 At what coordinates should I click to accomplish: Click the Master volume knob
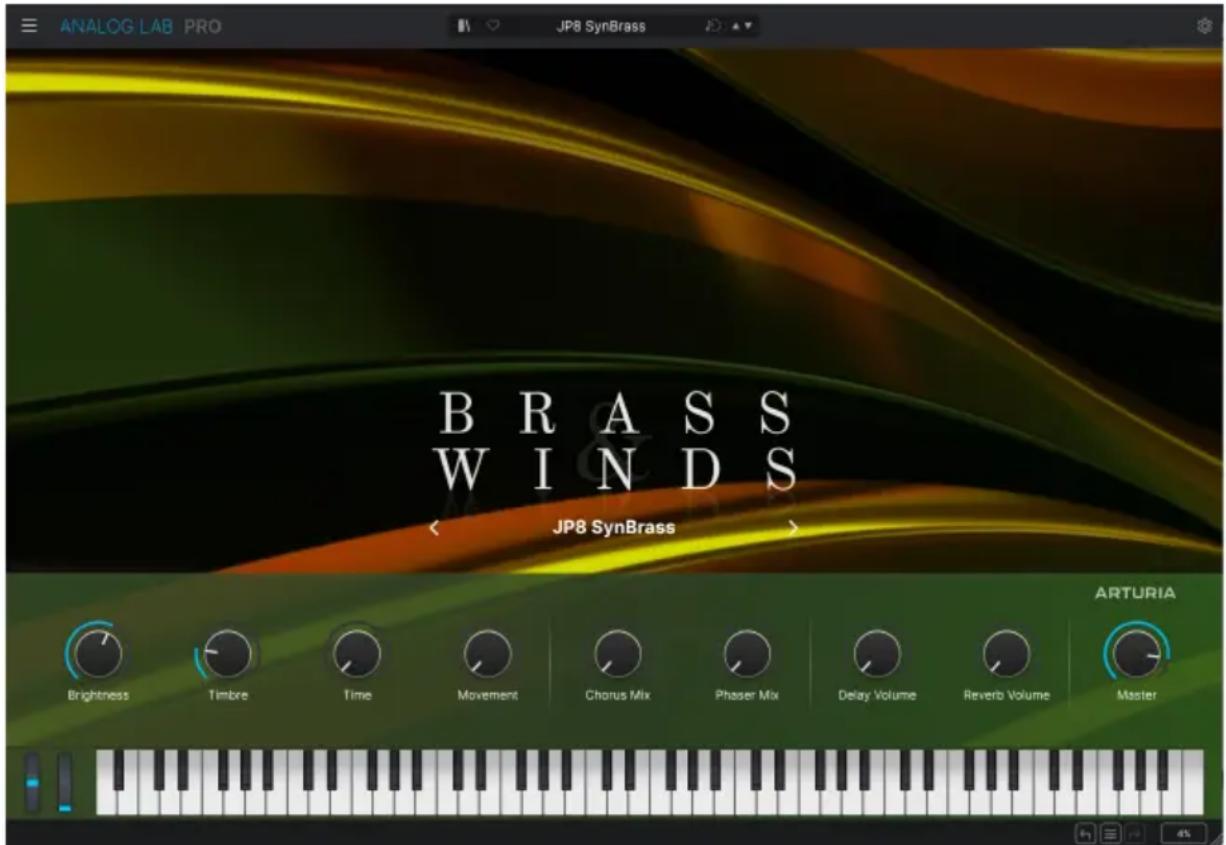click(x=1136, y=654)
